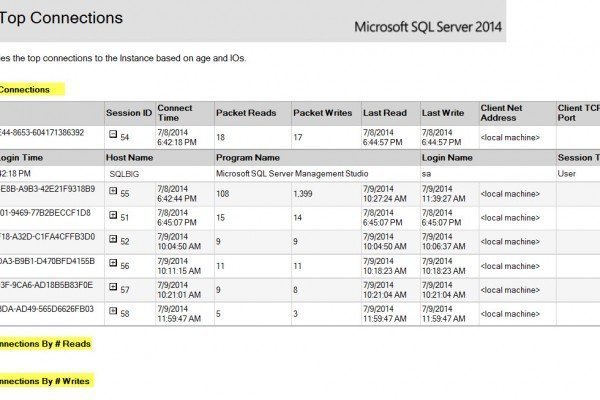Expand session 58 details
600x400 pixels.
(113, 311)
